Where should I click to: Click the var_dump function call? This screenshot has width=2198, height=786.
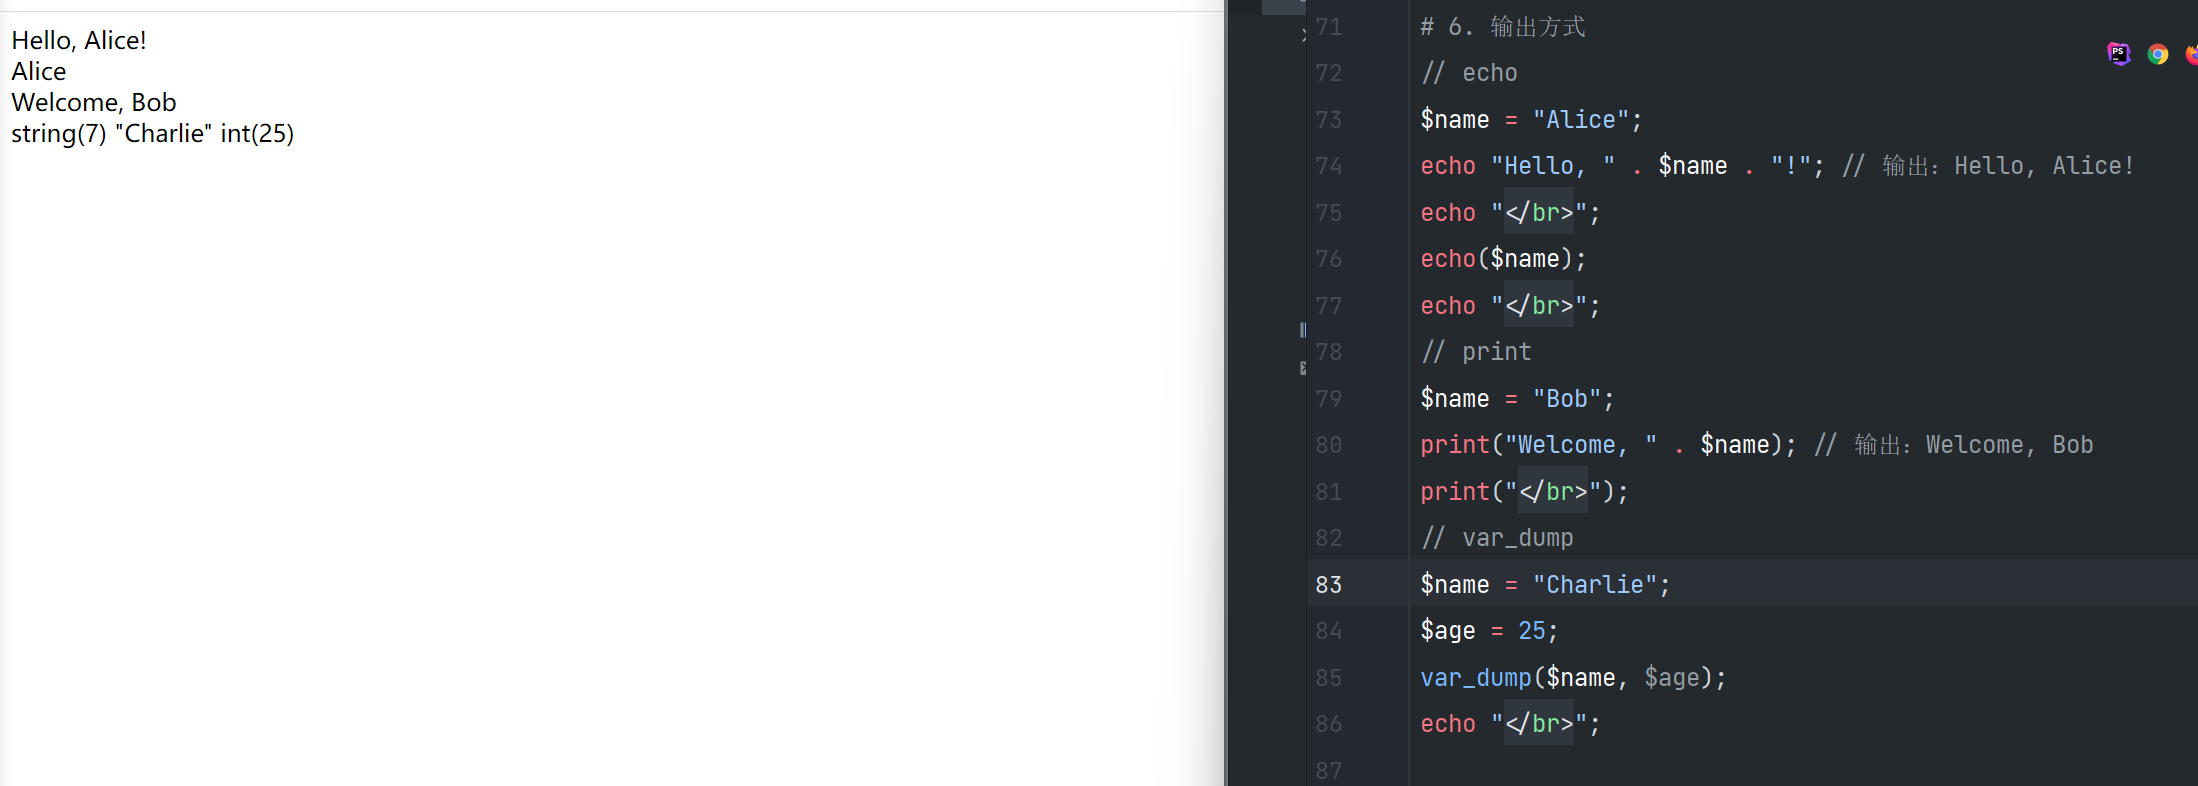coord(1476,678)
